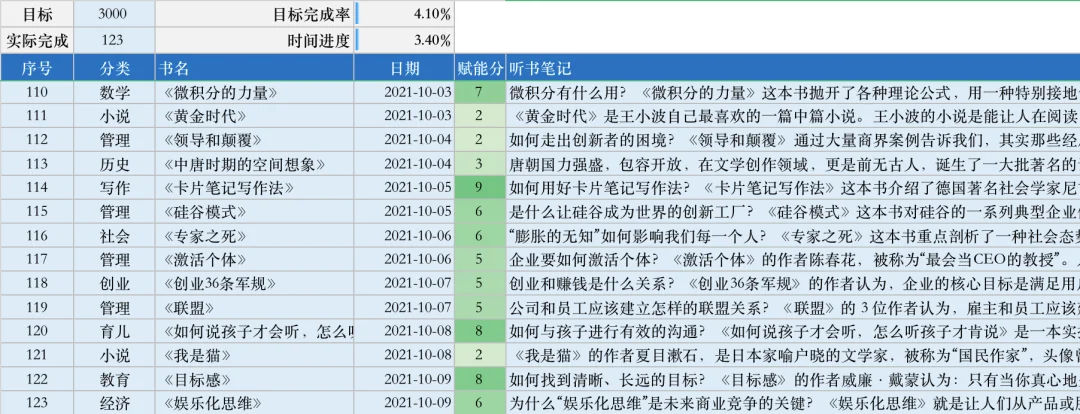This screenshot has height=414, width=1080.
Task: Open note starting 如何走出创新者的困境？
Action: (x=793, y=141)
